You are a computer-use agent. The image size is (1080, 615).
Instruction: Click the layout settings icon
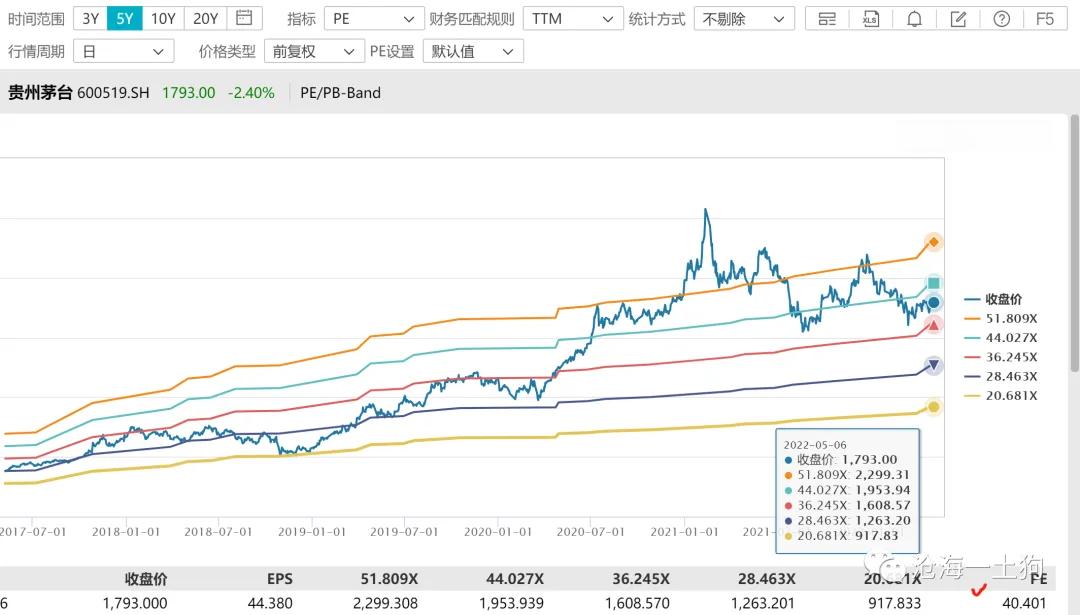click(x=826, y=19)
